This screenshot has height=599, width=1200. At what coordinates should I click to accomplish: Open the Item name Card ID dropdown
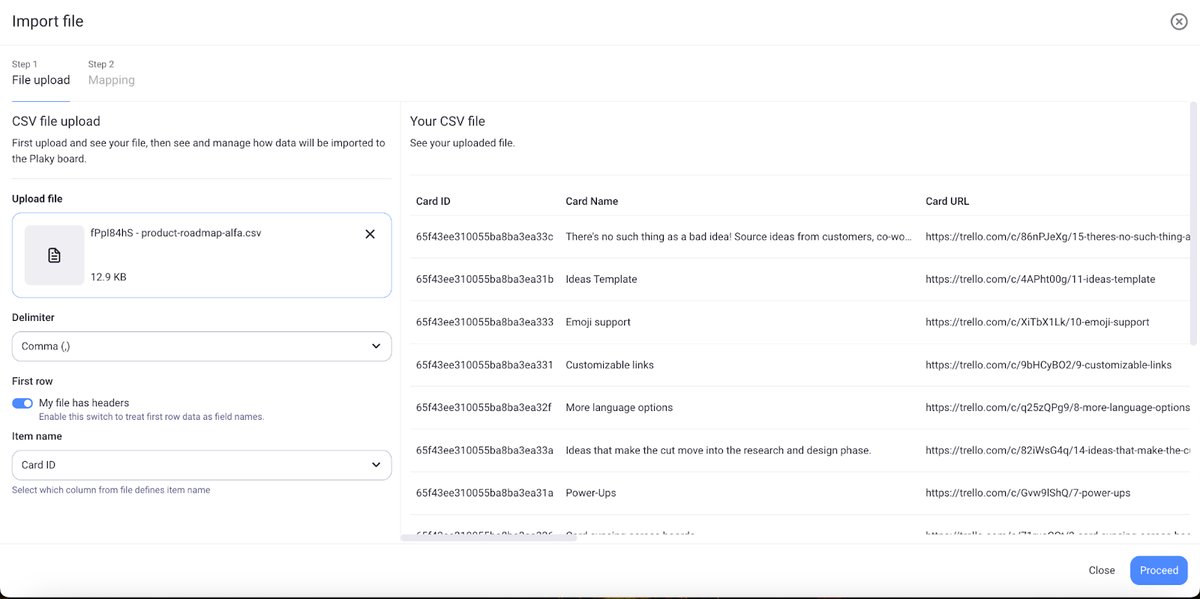[202, 465]
